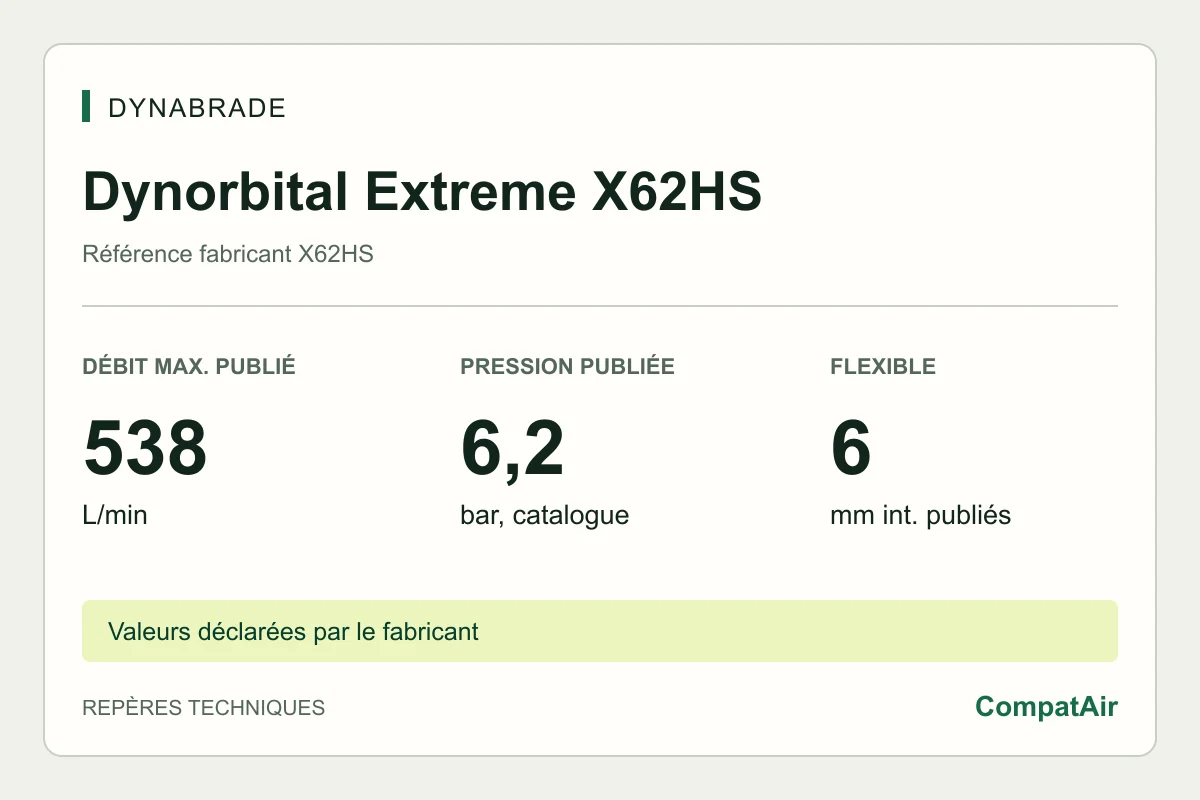This screenshot has width=1200, height=800.
Task: Select the 6,2 pressure value
Action: pyautogui.click(x=512, y=449)
